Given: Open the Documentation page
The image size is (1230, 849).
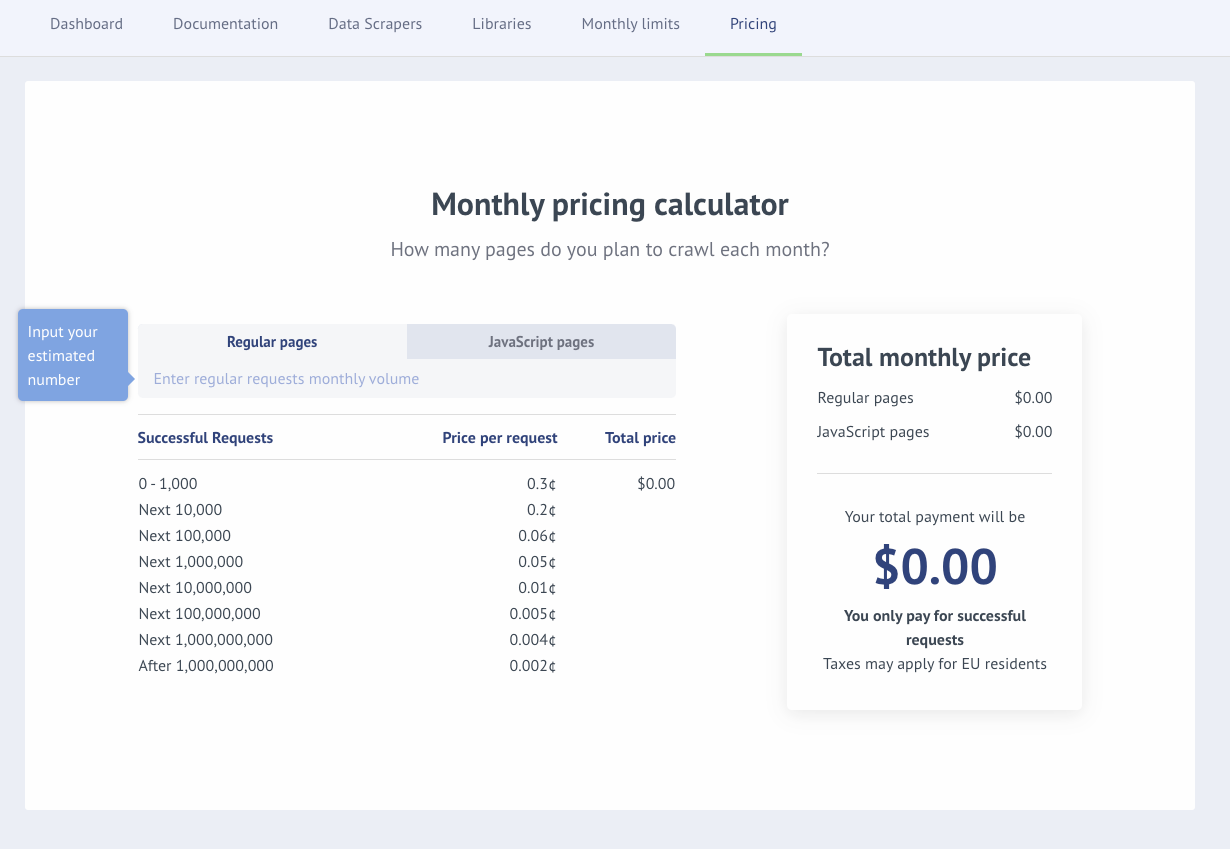Looking at the screenshot, I should tap(225, 24).
